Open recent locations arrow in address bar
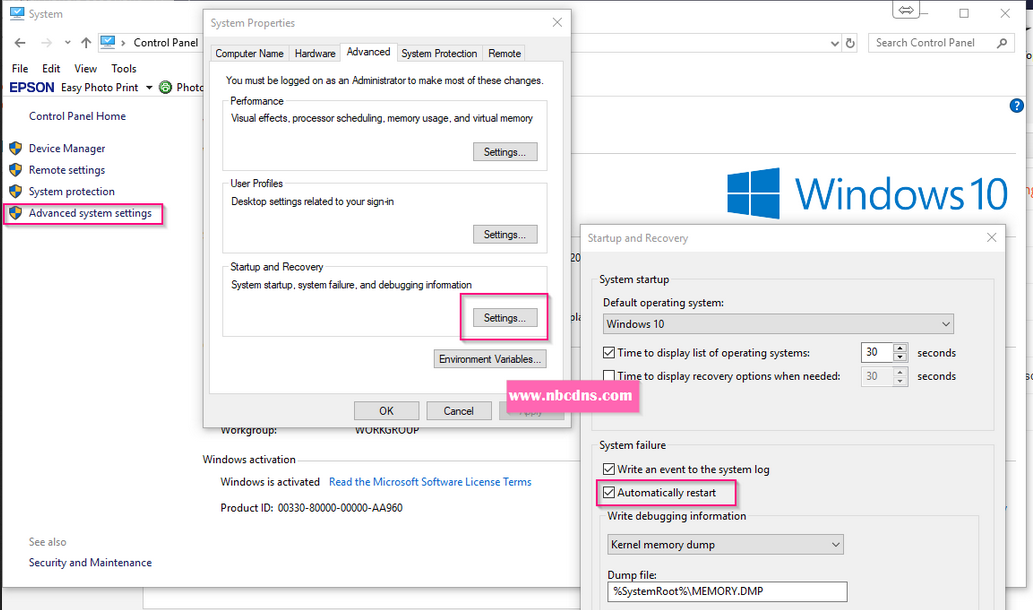 (67, 43)
